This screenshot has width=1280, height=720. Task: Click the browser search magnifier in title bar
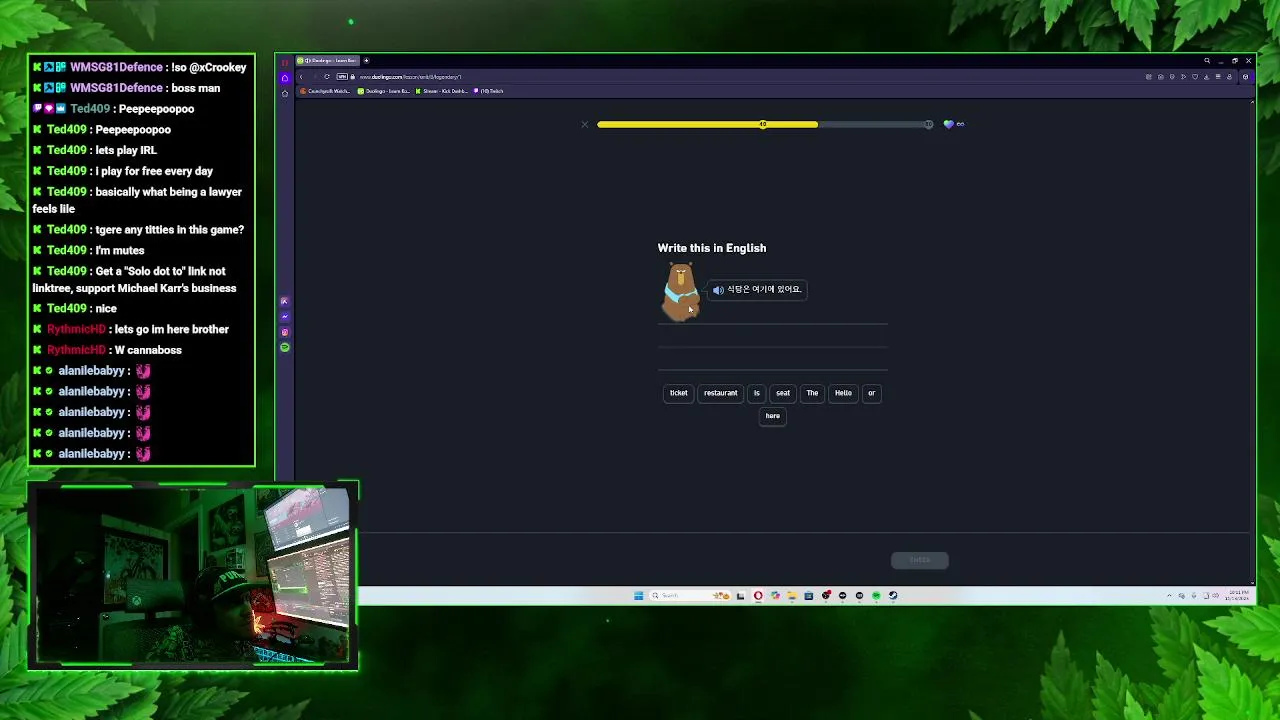point(1207,61)
